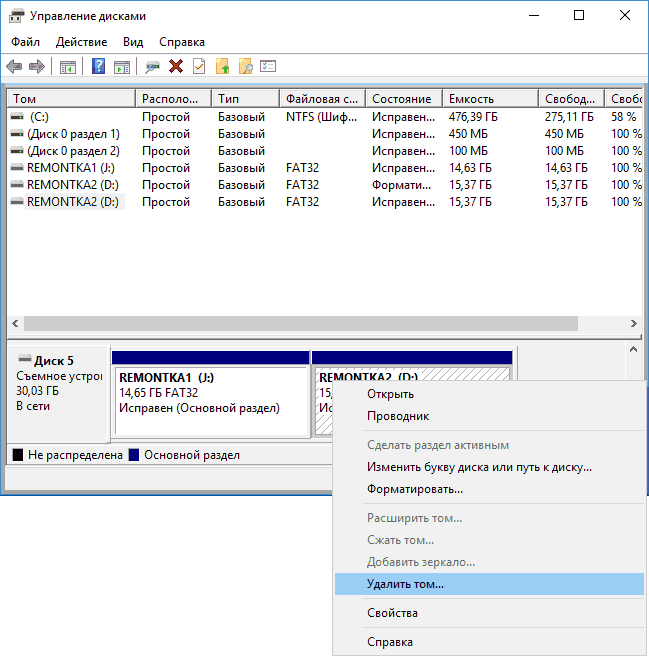Click the Properties checkmark sheet icon
Viewport: 649px width, 656px height.
pos(199,67)
